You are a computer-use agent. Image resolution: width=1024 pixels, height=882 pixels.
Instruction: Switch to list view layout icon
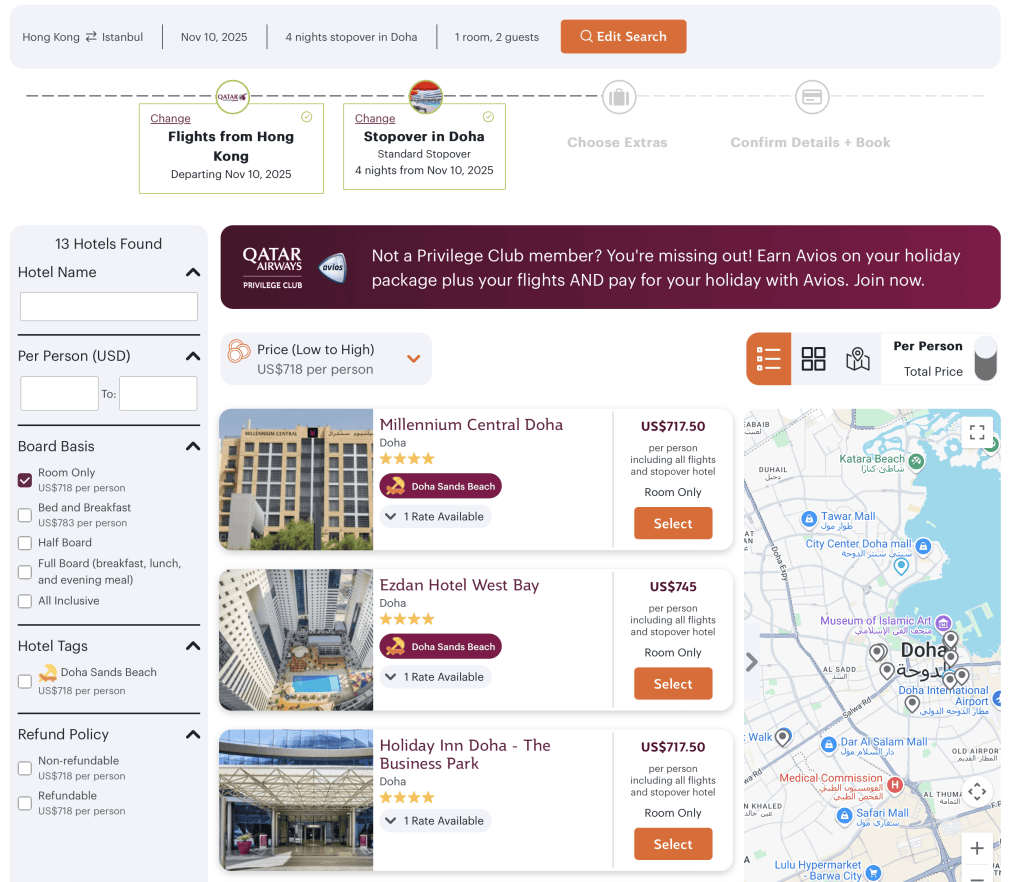(x=768, y=359)
